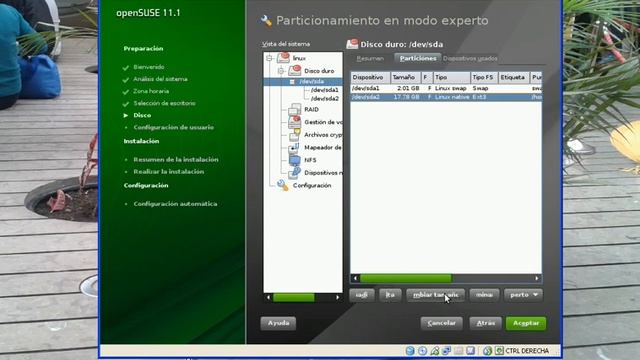Click the F column header
The height and width of the screenshot is (360, 640).
click(427, 77)
